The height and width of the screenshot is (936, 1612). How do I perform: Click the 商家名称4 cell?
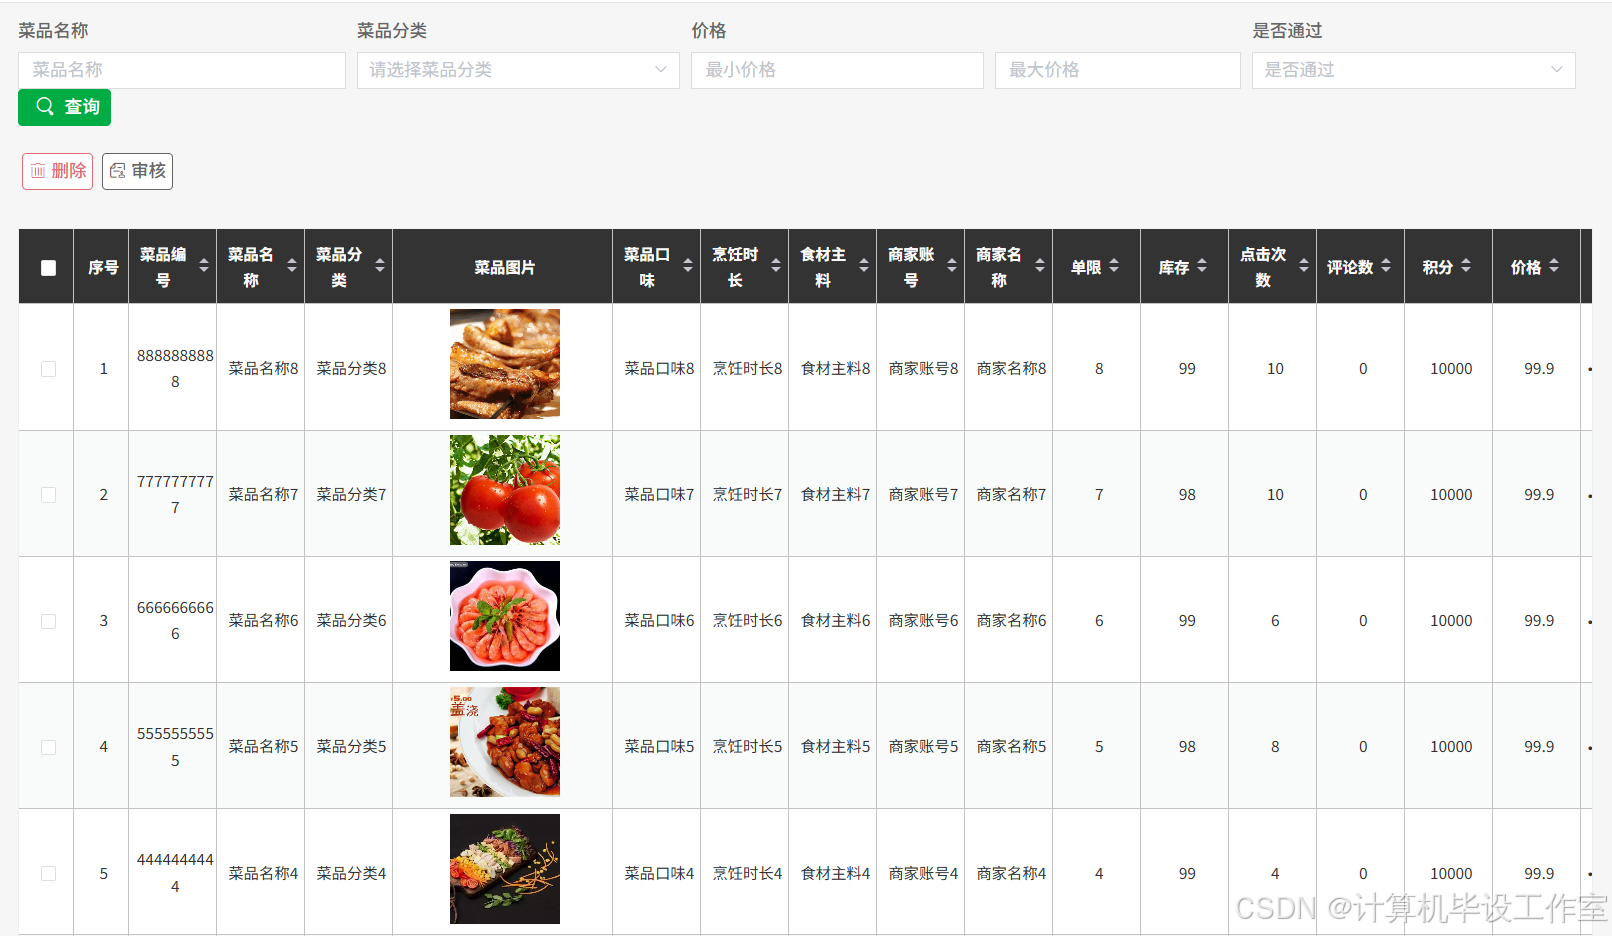1011,874
